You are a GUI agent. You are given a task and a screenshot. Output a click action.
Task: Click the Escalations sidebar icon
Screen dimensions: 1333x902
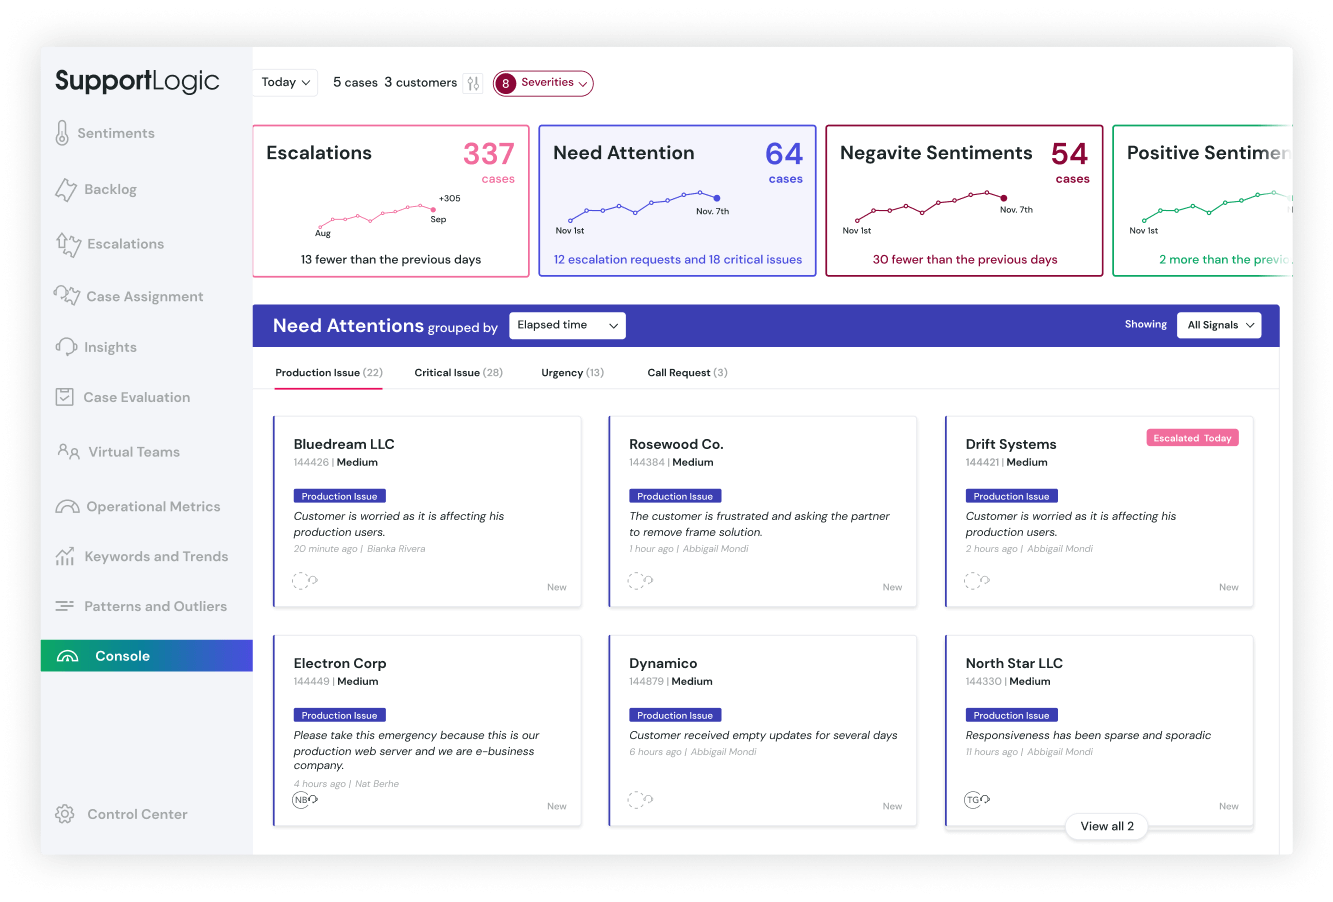pyautogui.click(x=68, y=244)
